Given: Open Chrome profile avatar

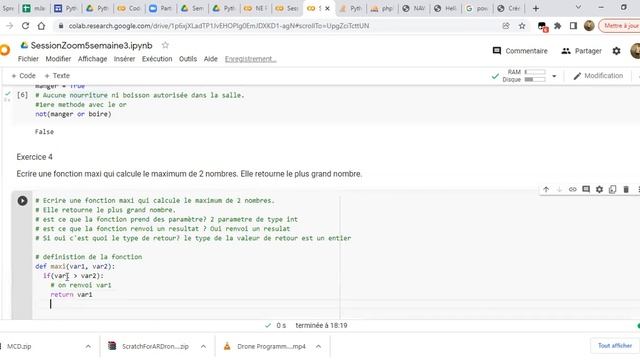Looking at the screenshot, I should pyautogui.click(x=589, y=26).
